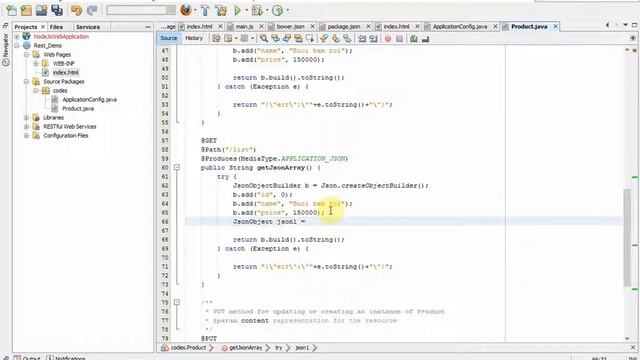Collapse the Web Pages folder
This screenshot has height=360, width=640.
point(27,54)
